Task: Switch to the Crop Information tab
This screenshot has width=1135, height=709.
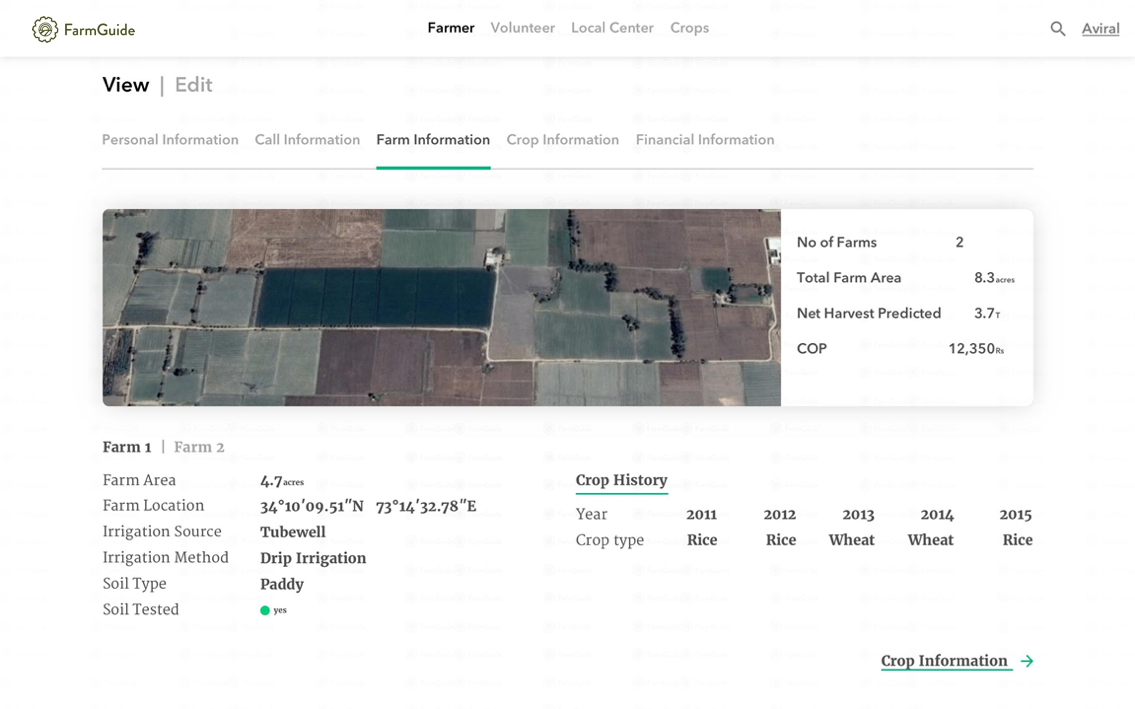Action: [562, 140]
